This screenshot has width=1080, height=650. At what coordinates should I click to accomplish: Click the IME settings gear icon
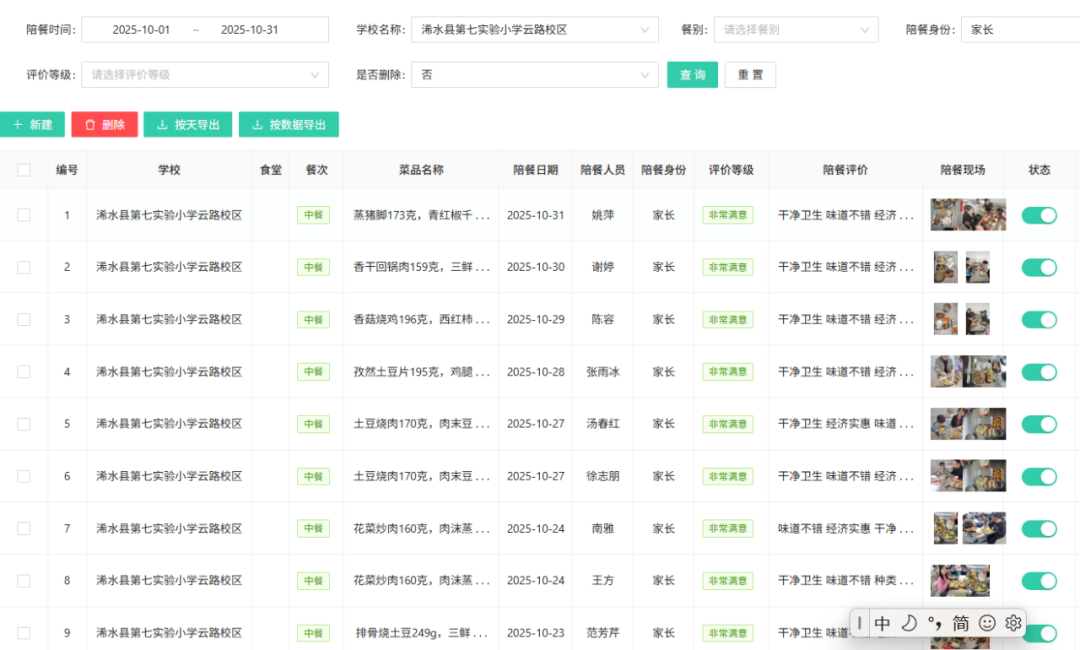tap(1013, 623)
